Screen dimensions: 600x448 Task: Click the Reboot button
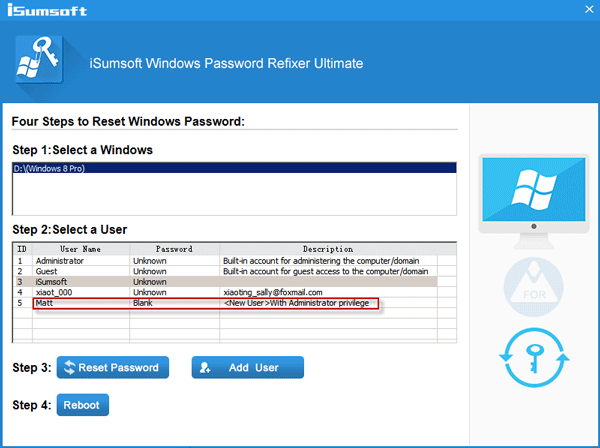tap(83, 405)
